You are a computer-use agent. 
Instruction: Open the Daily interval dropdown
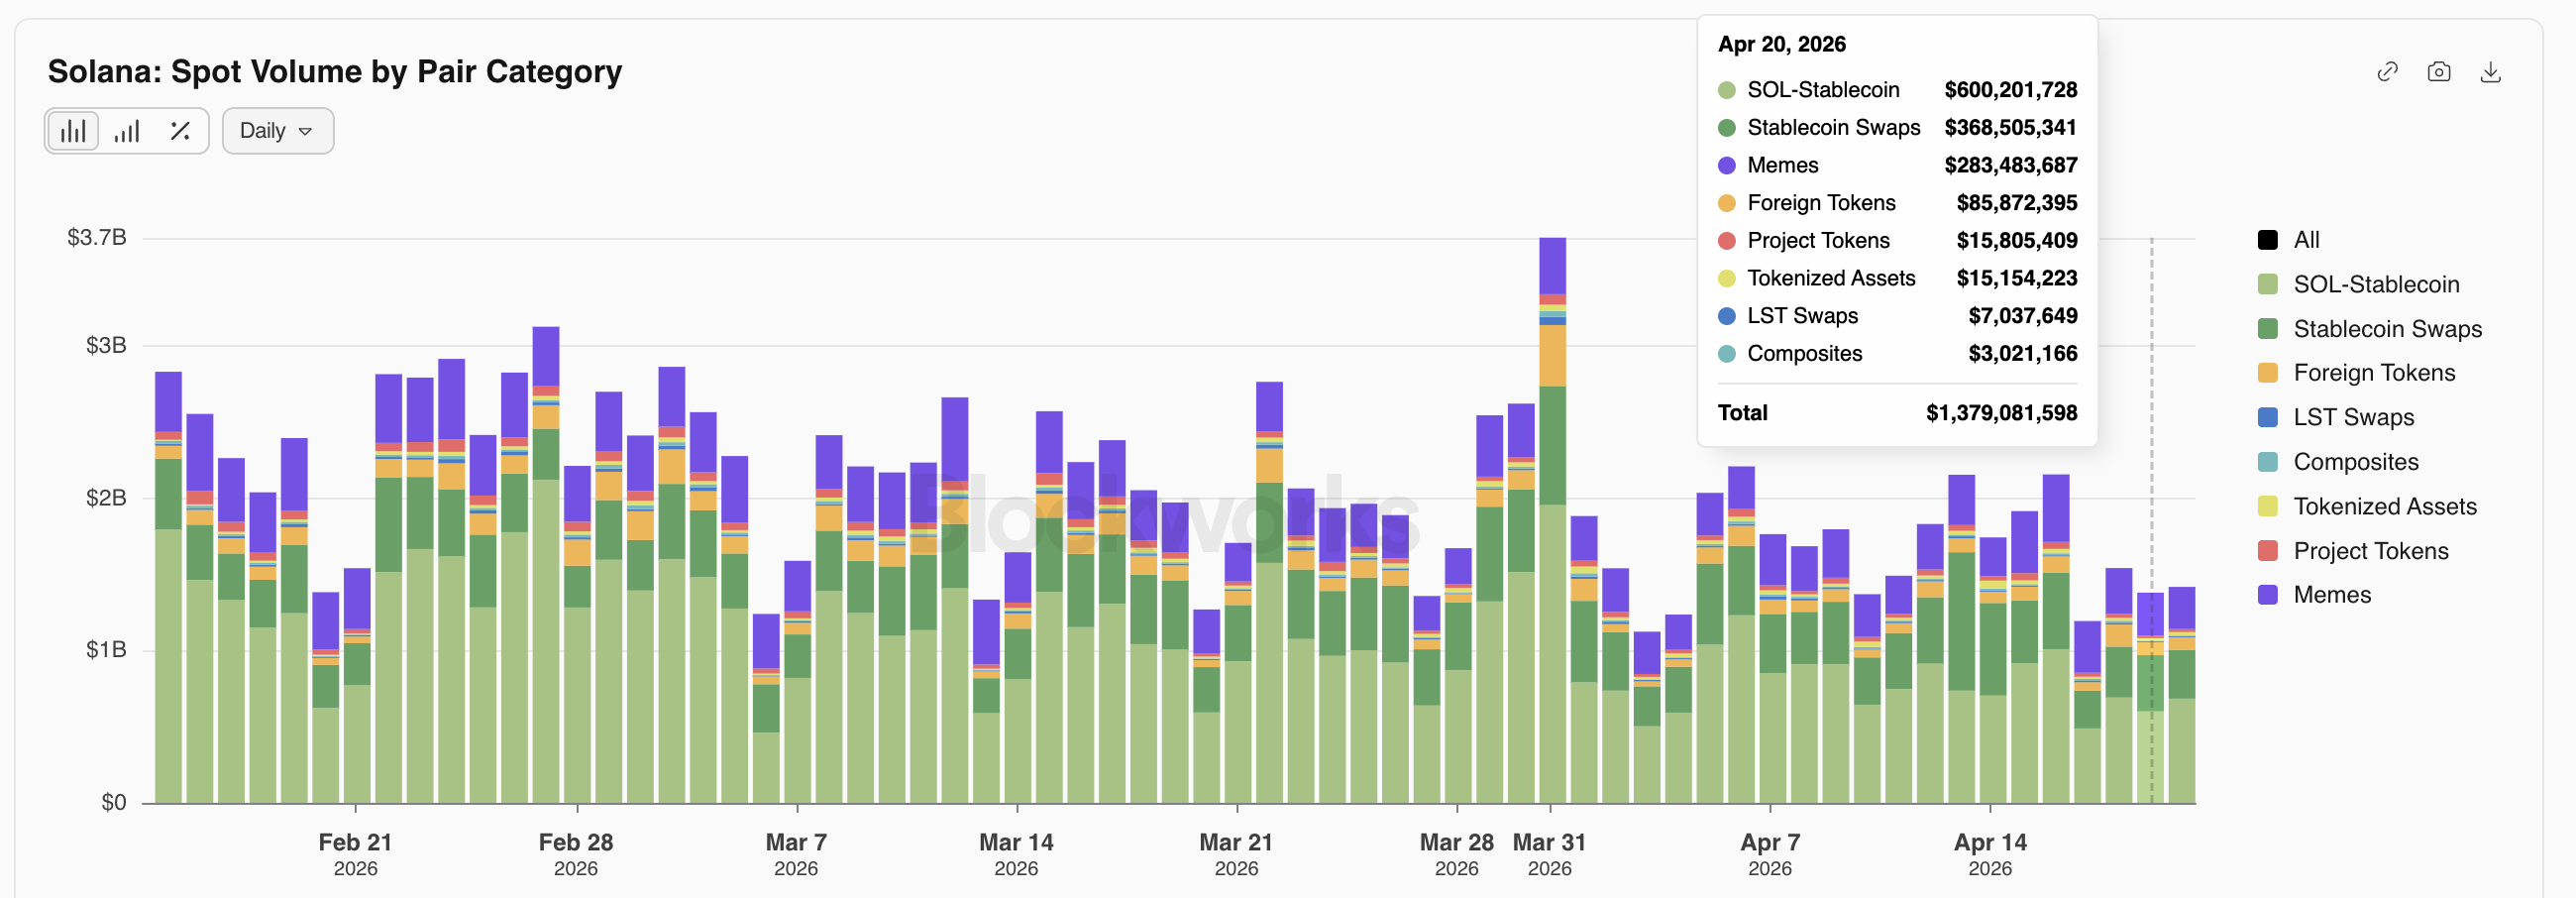tap(277, 131)
